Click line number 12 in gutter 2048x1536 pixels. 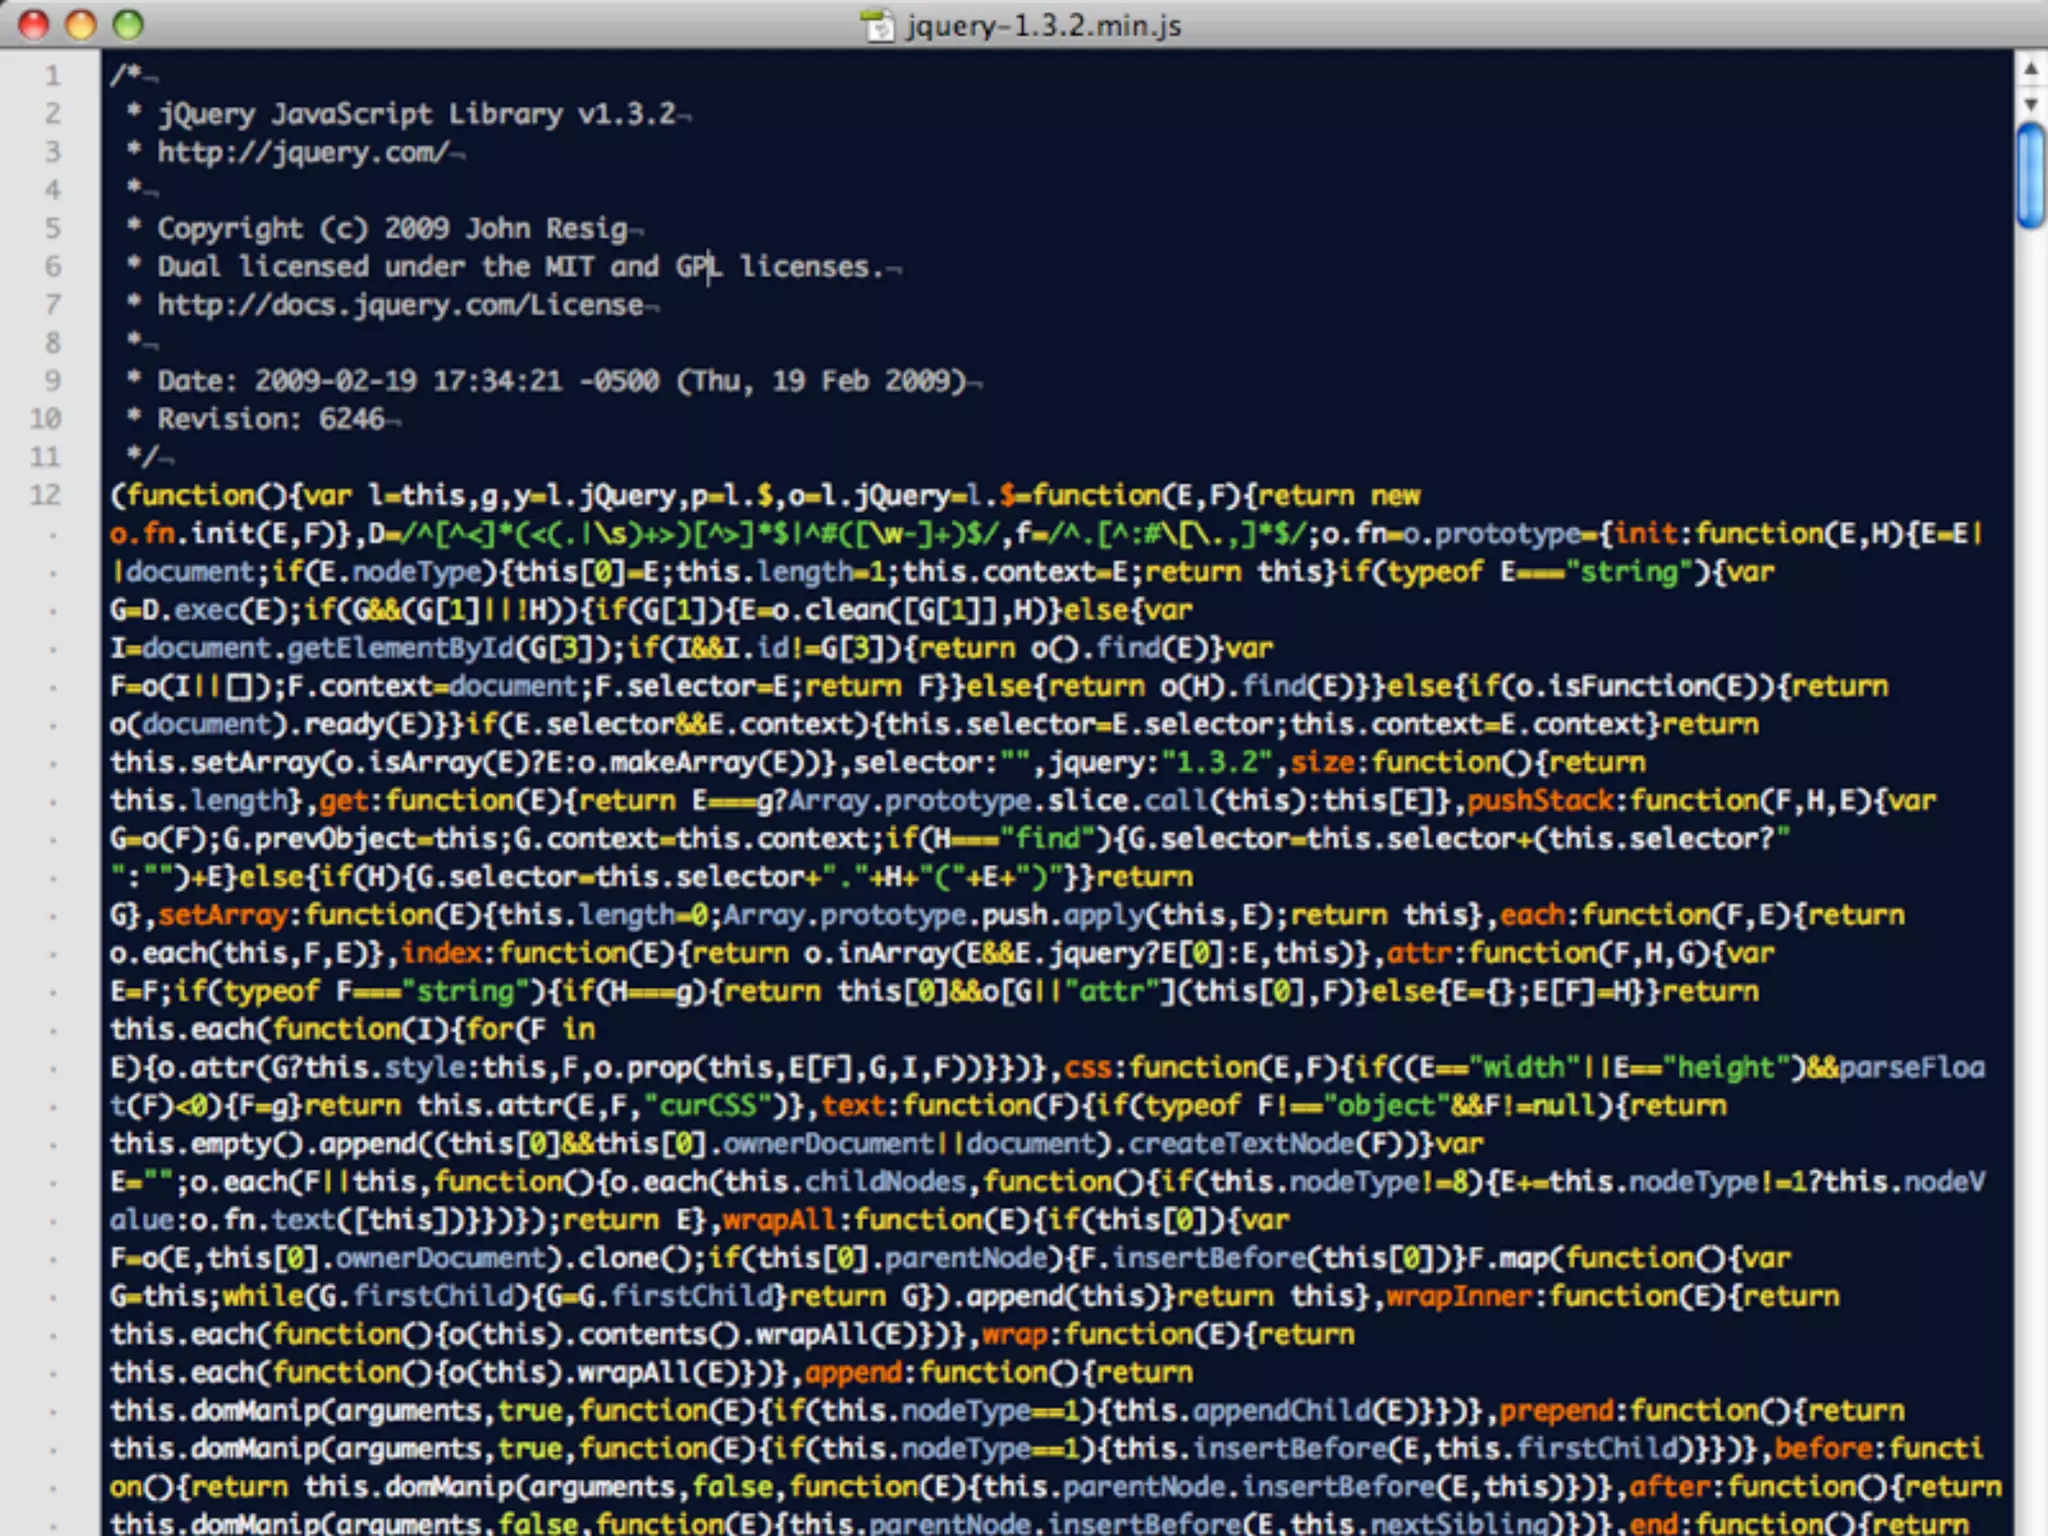click(x=45, y=495)
